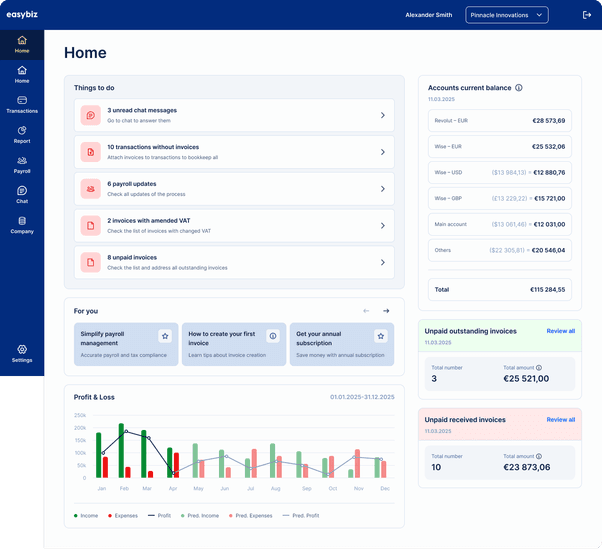Toggle Pred. Profit in chart legend

(x=301, y=516)
